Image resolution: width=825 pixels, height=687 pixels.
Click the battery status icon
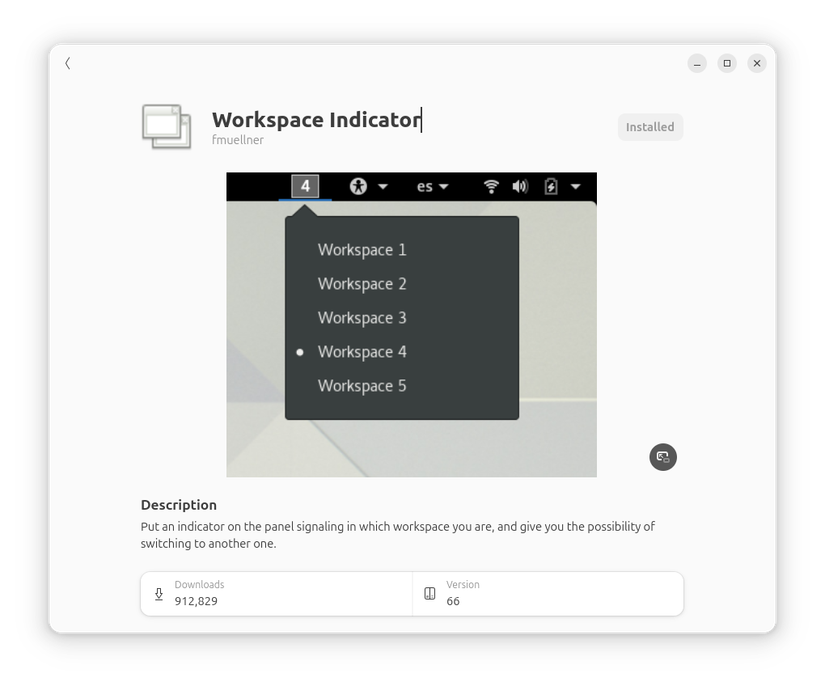point(551,186)
